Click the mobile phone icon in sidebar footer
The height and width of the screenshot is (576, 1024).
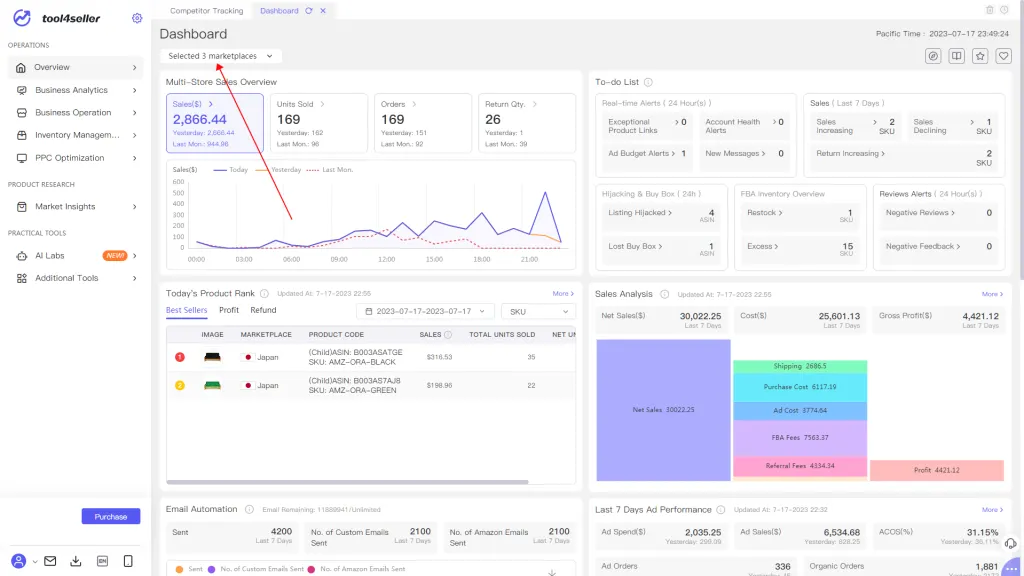[x=128, y=561]
